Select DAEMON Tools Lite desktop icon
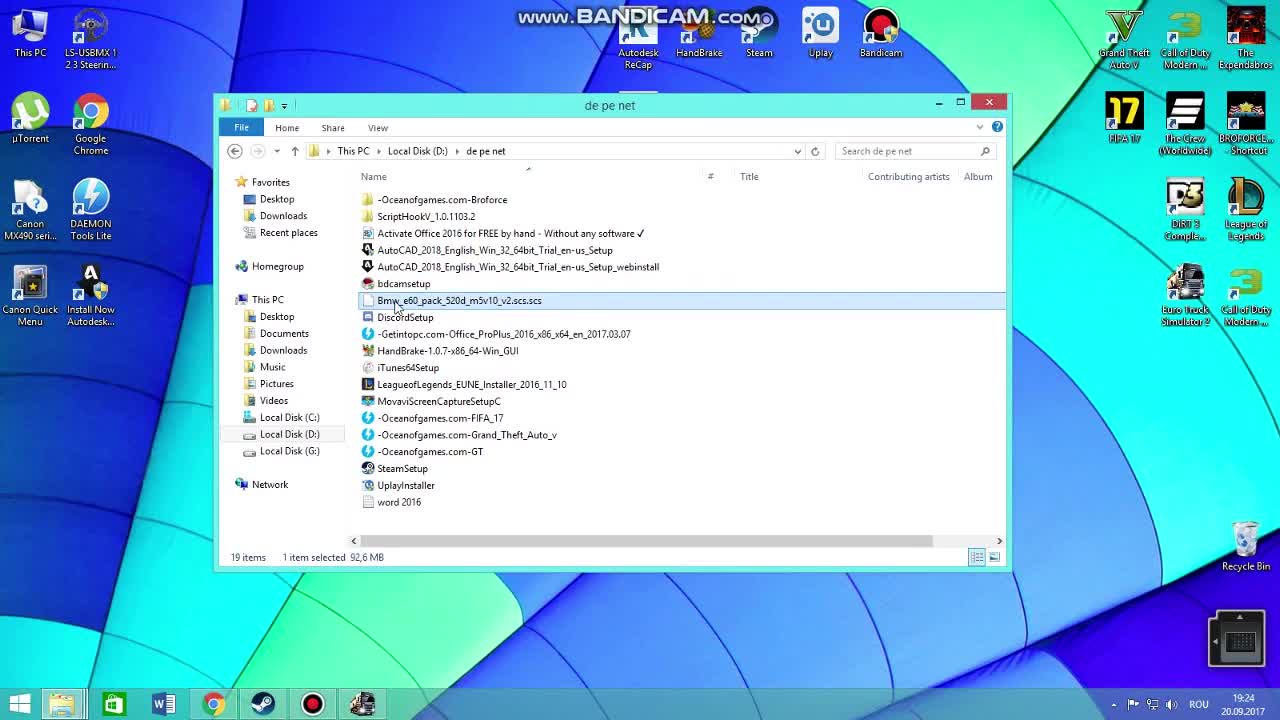 [x=90, y=210]
